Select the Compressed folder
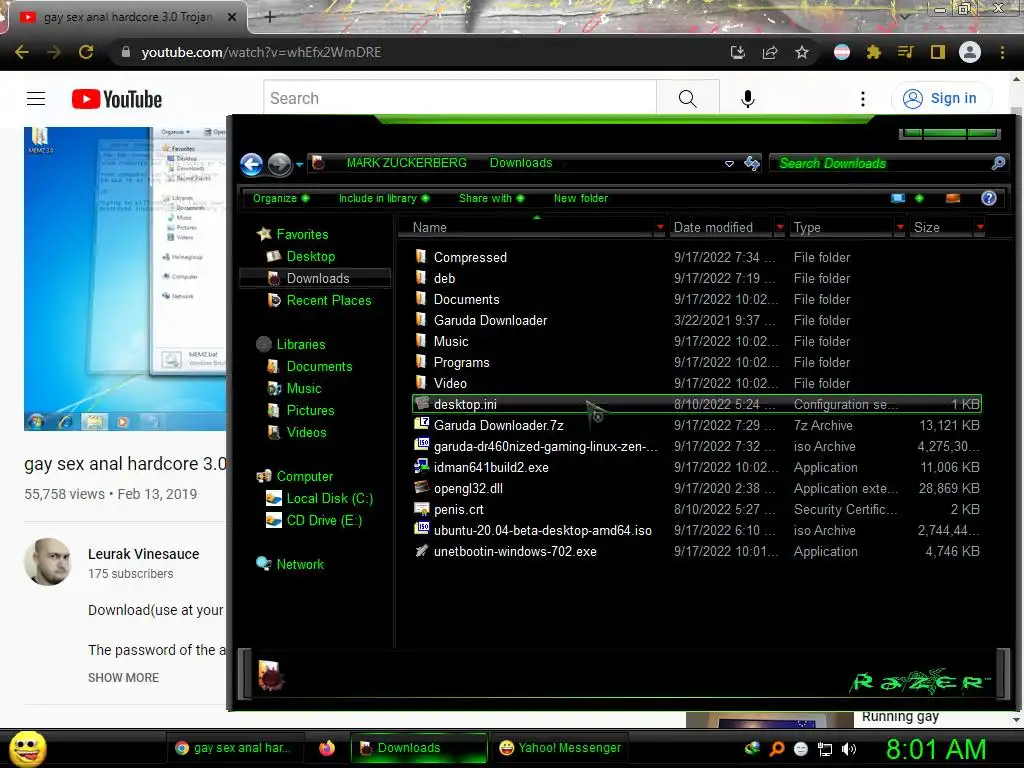This screenshot has height=768, width=1024. 470,257
